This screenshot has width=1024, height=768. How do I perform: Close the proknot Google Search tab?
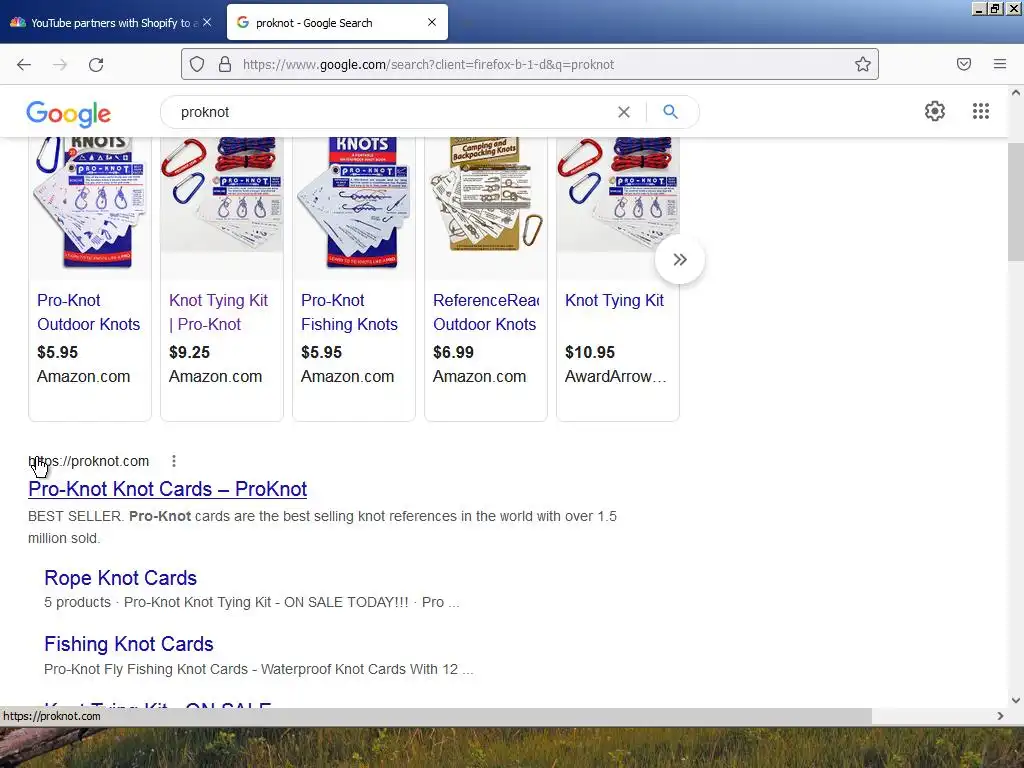pos(432,22)
